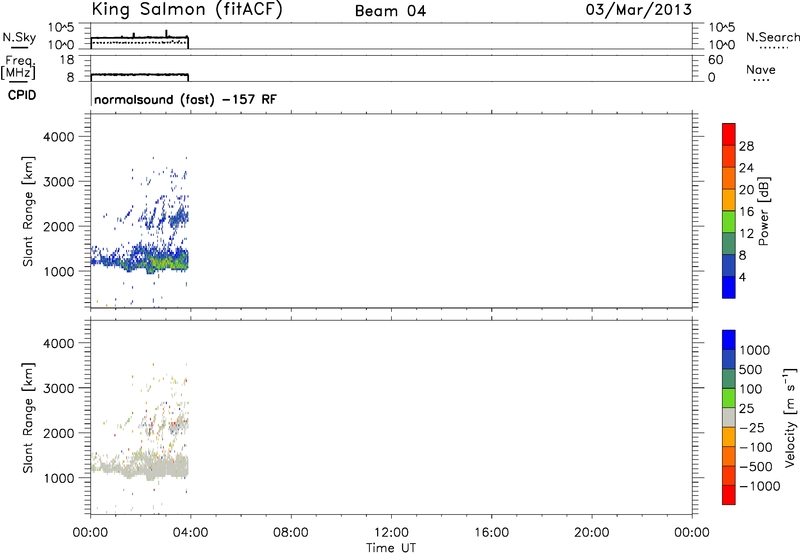Screen dimensions: 800x554
Task: Click the power panel Slant Range [km] label
Action: click(28, 211)
